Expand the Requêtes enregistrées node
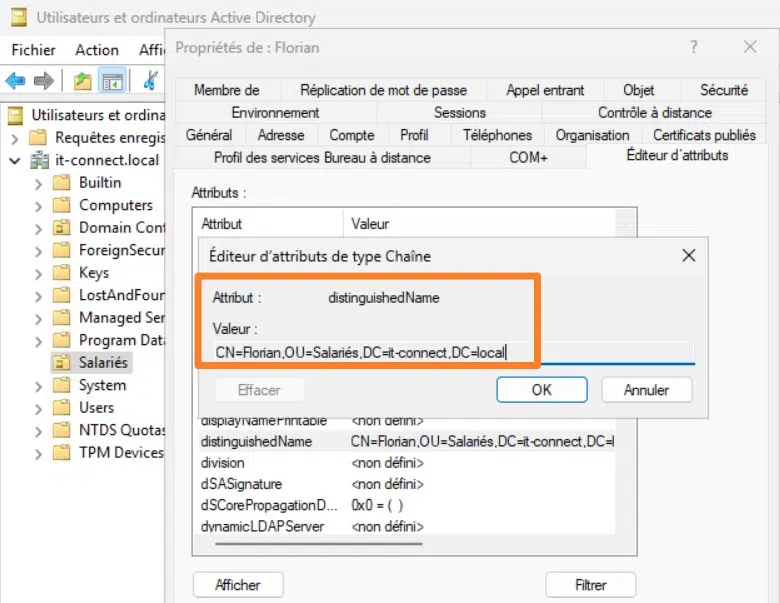Viewport: 780px width, 603px height. [15, 138]
